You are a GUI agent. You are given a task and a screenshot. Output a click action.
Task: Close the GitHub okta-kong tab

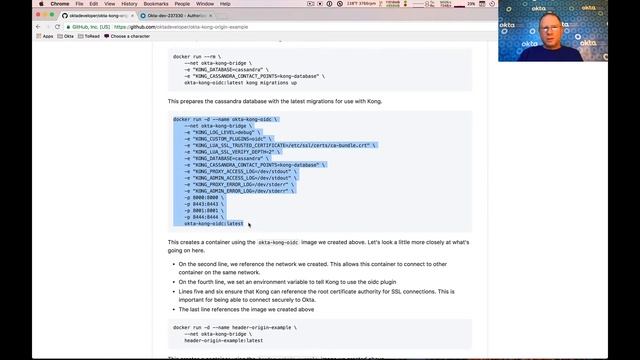pos(132,16)
